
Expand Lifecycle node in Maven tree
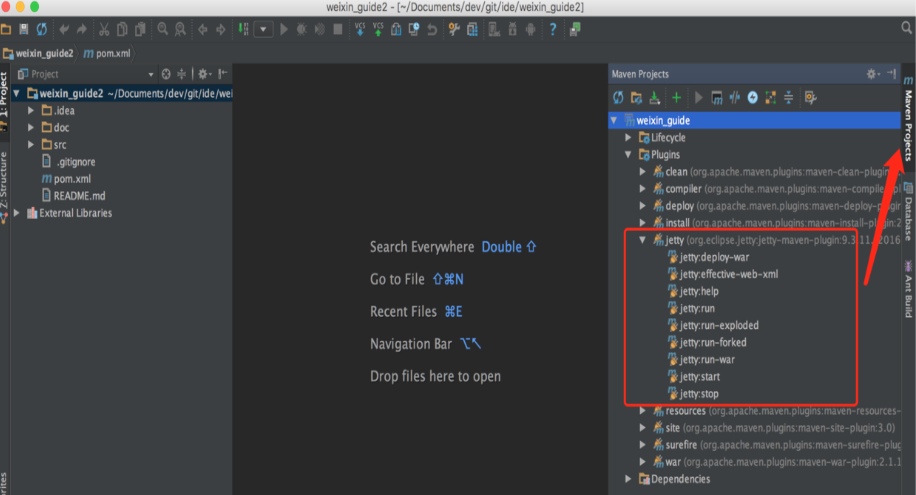coord(628,137)
